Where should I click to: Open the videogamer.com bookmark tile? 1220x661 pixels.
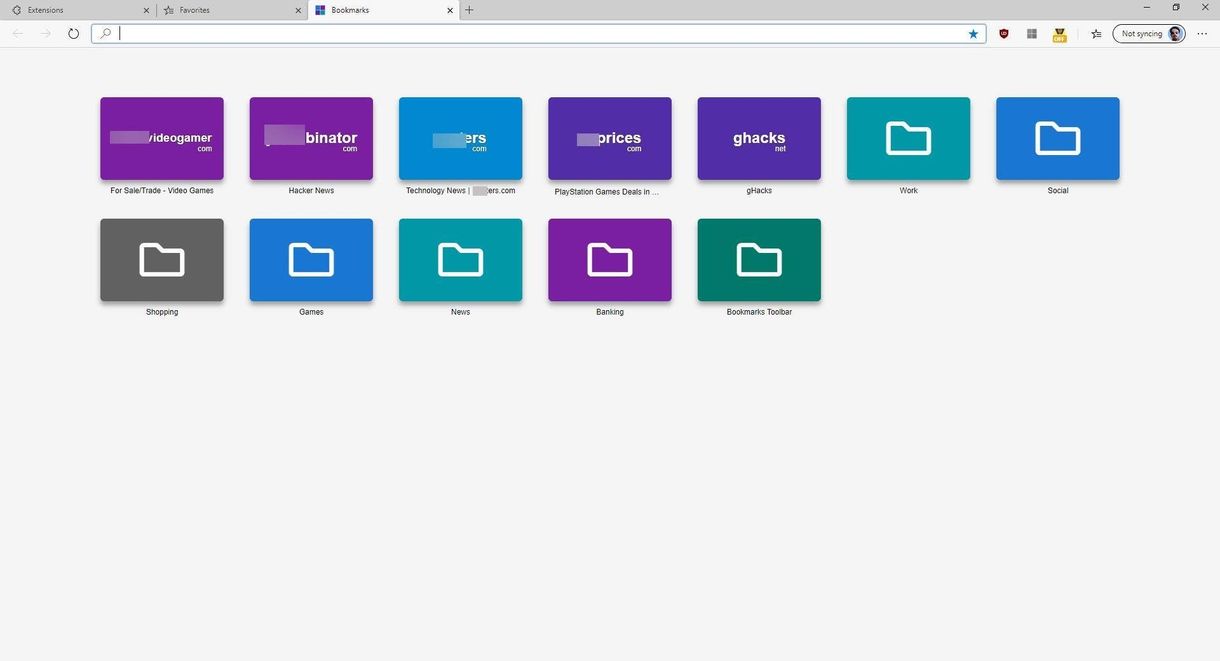[x=162, y=138]
